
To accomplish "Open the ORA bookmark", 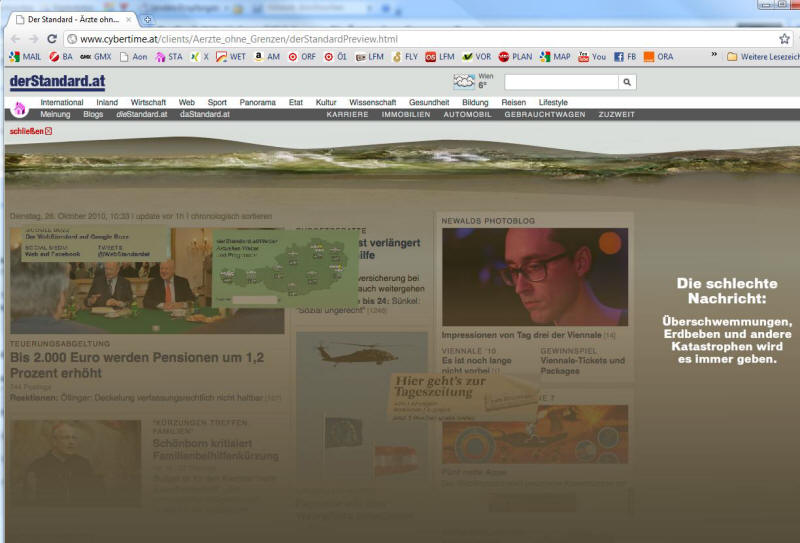I will point(659,57).
